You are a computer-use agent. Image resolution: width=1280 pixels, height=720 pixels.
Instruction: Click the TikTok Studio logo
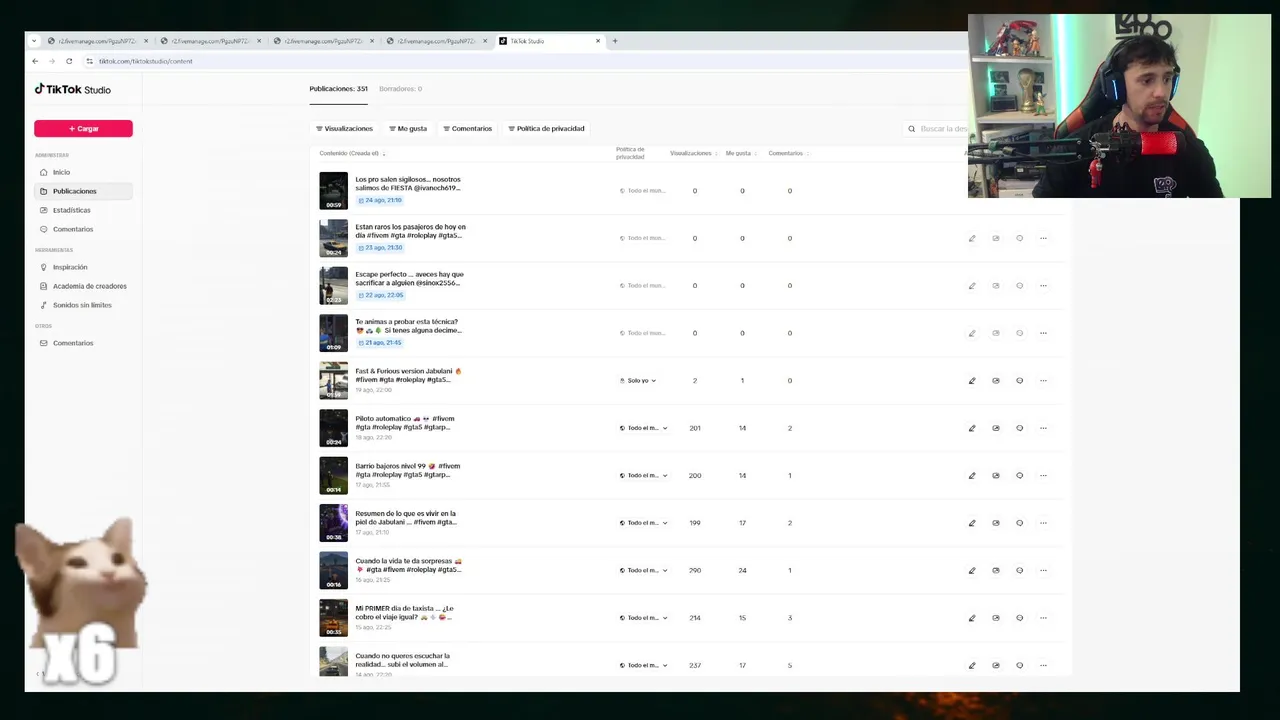73,89
